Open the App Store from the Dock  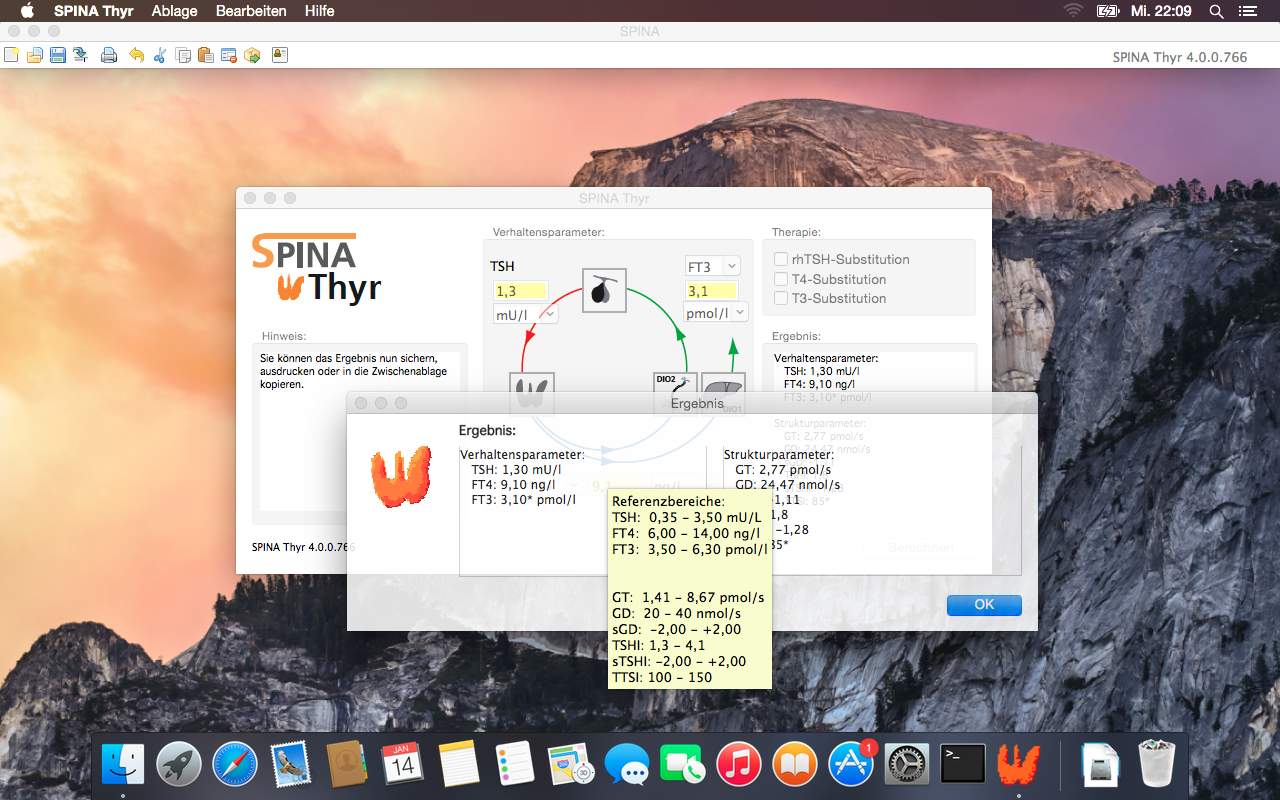click(x=850, y=765)
